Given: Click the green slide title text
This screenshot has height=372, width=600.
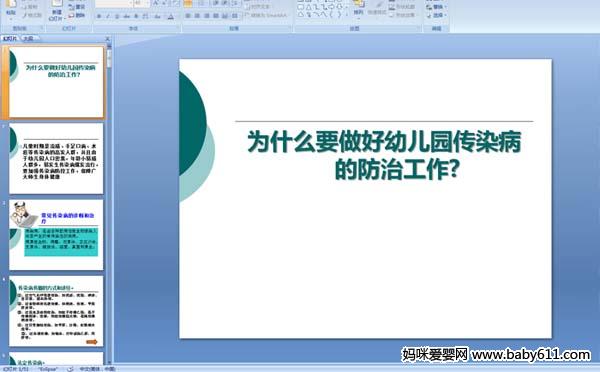Looking at the screenshot, I should click(x=385, y=155).
